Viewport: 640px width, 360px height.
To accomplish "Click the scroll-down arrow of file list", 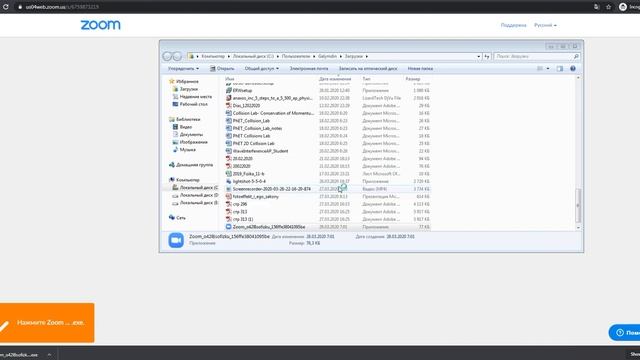I will (x=578, y=228).
